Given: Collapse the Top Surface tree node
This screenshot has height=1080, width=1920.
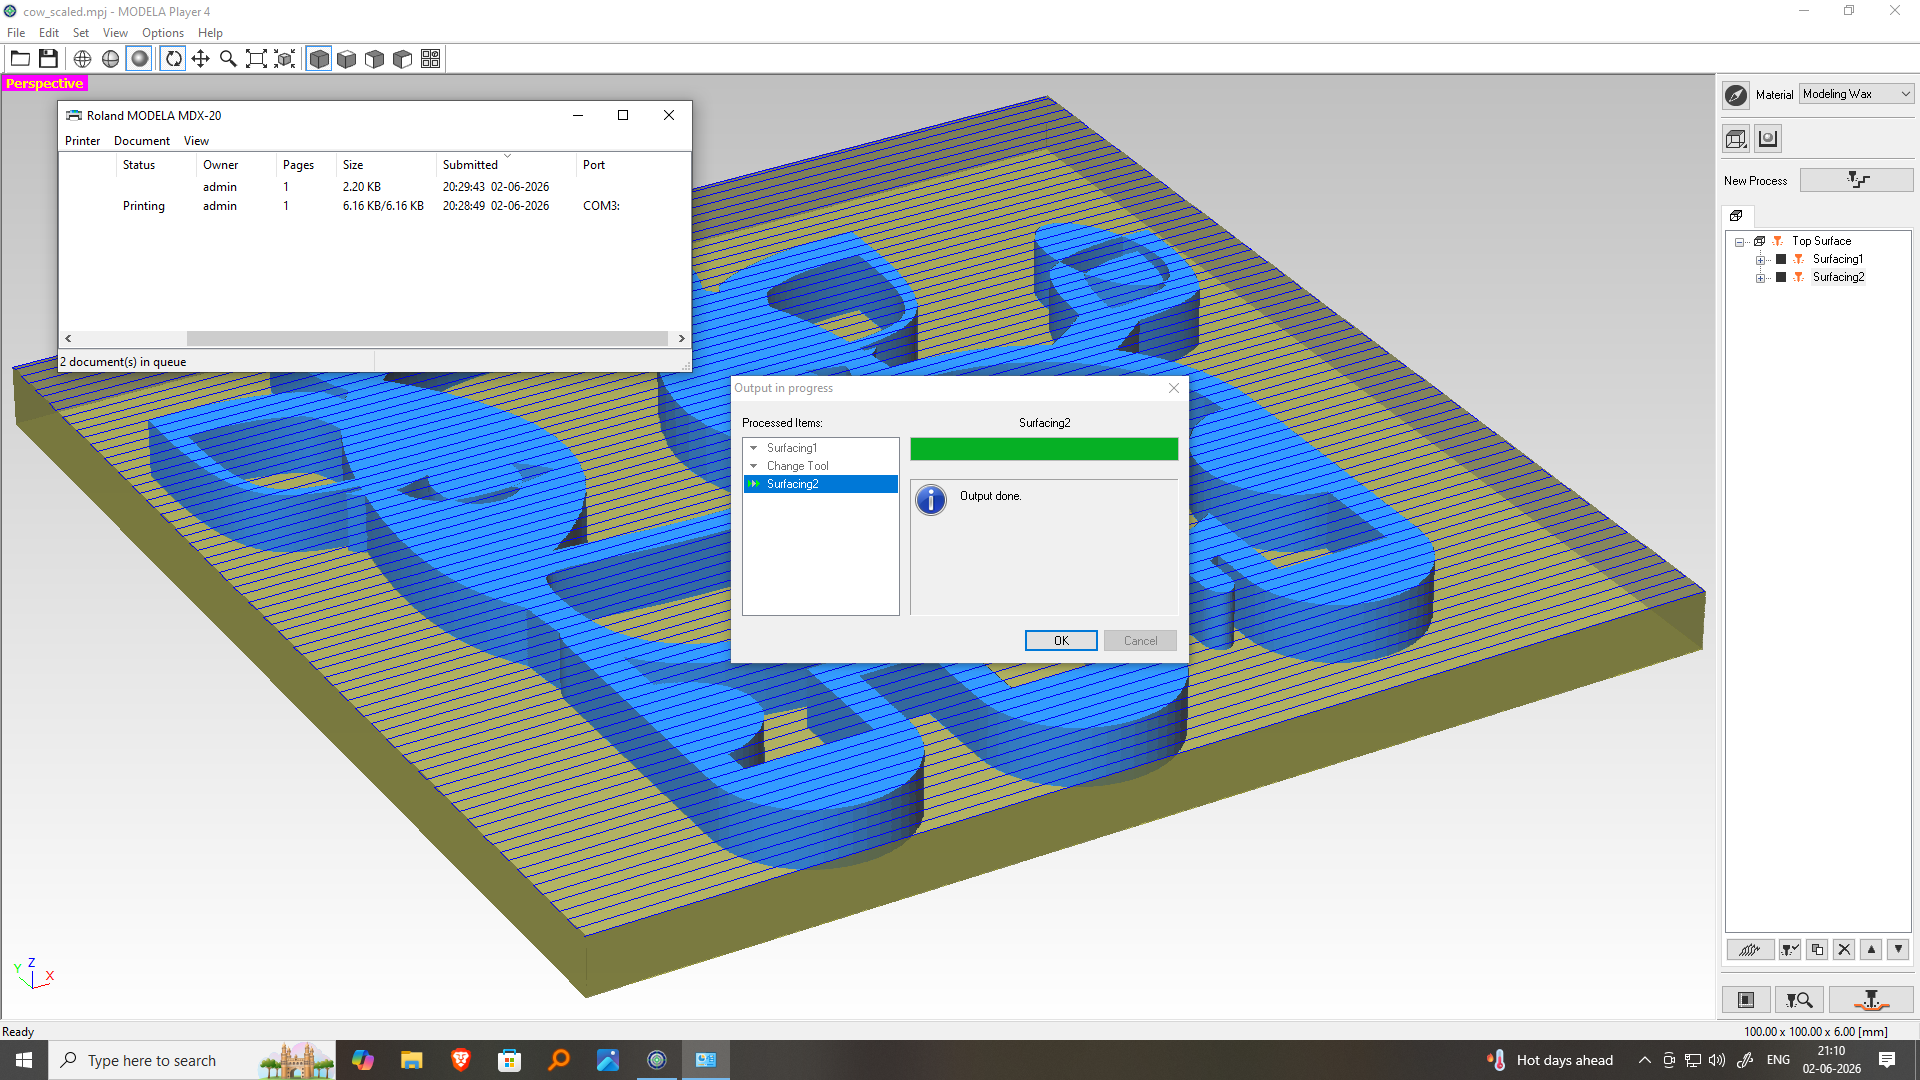Looking at the screenshot, I should (1740, 242).
